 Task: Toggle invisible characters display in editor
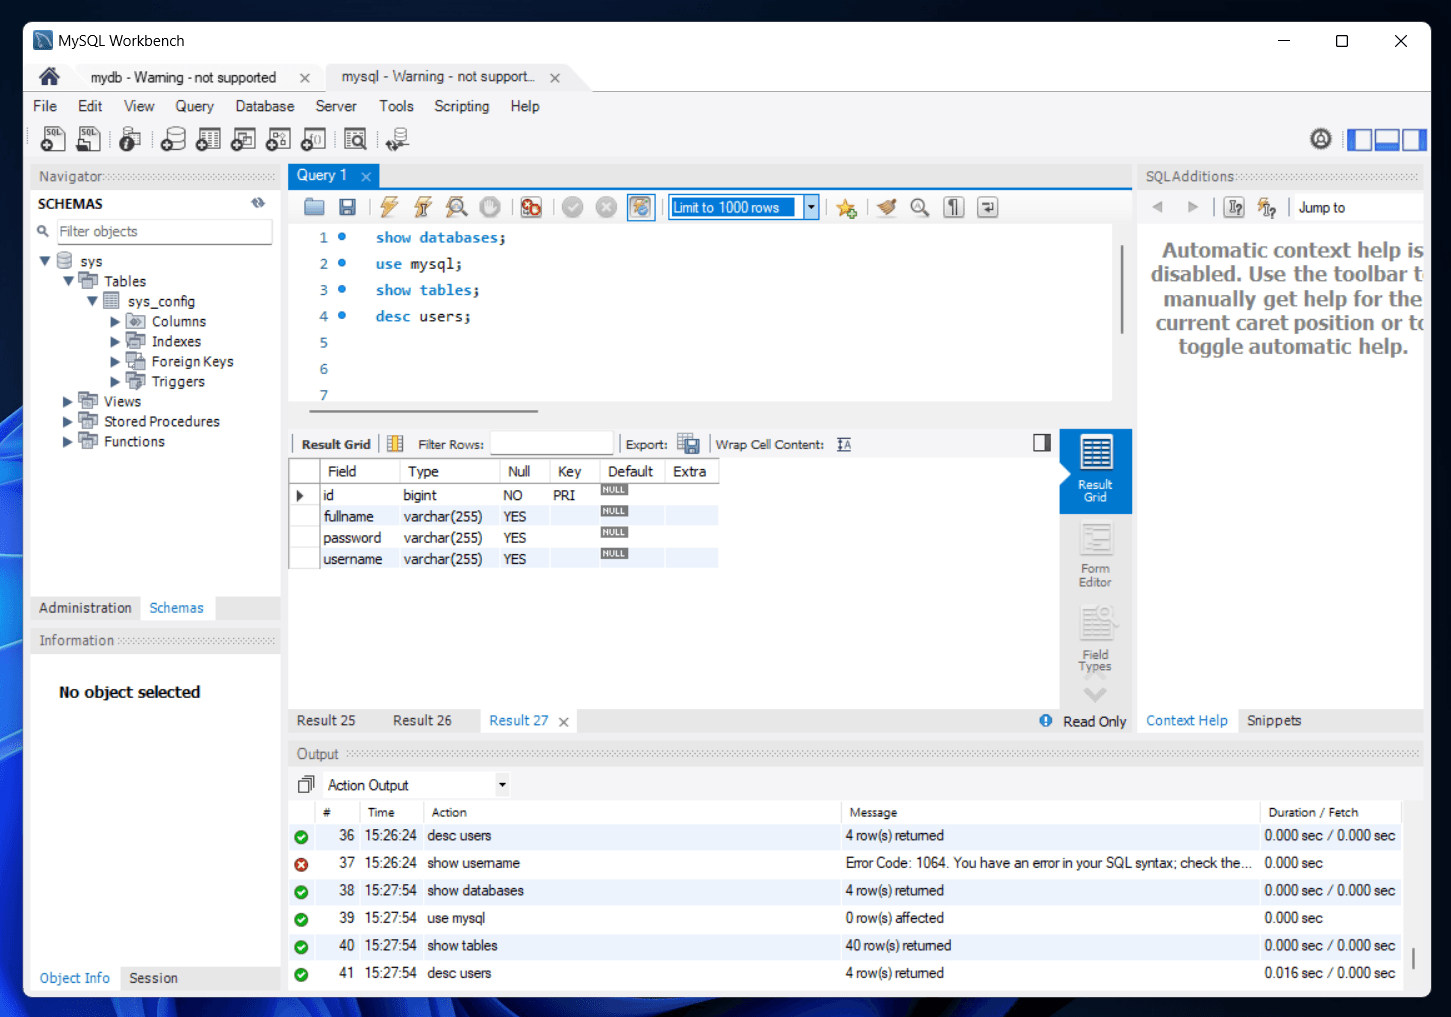tap(953, 207)
